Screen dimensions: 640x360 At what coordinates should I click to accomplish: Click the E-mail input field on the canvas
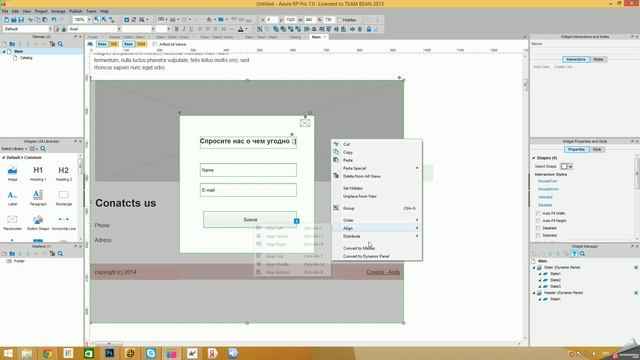(x=248, y=190)
